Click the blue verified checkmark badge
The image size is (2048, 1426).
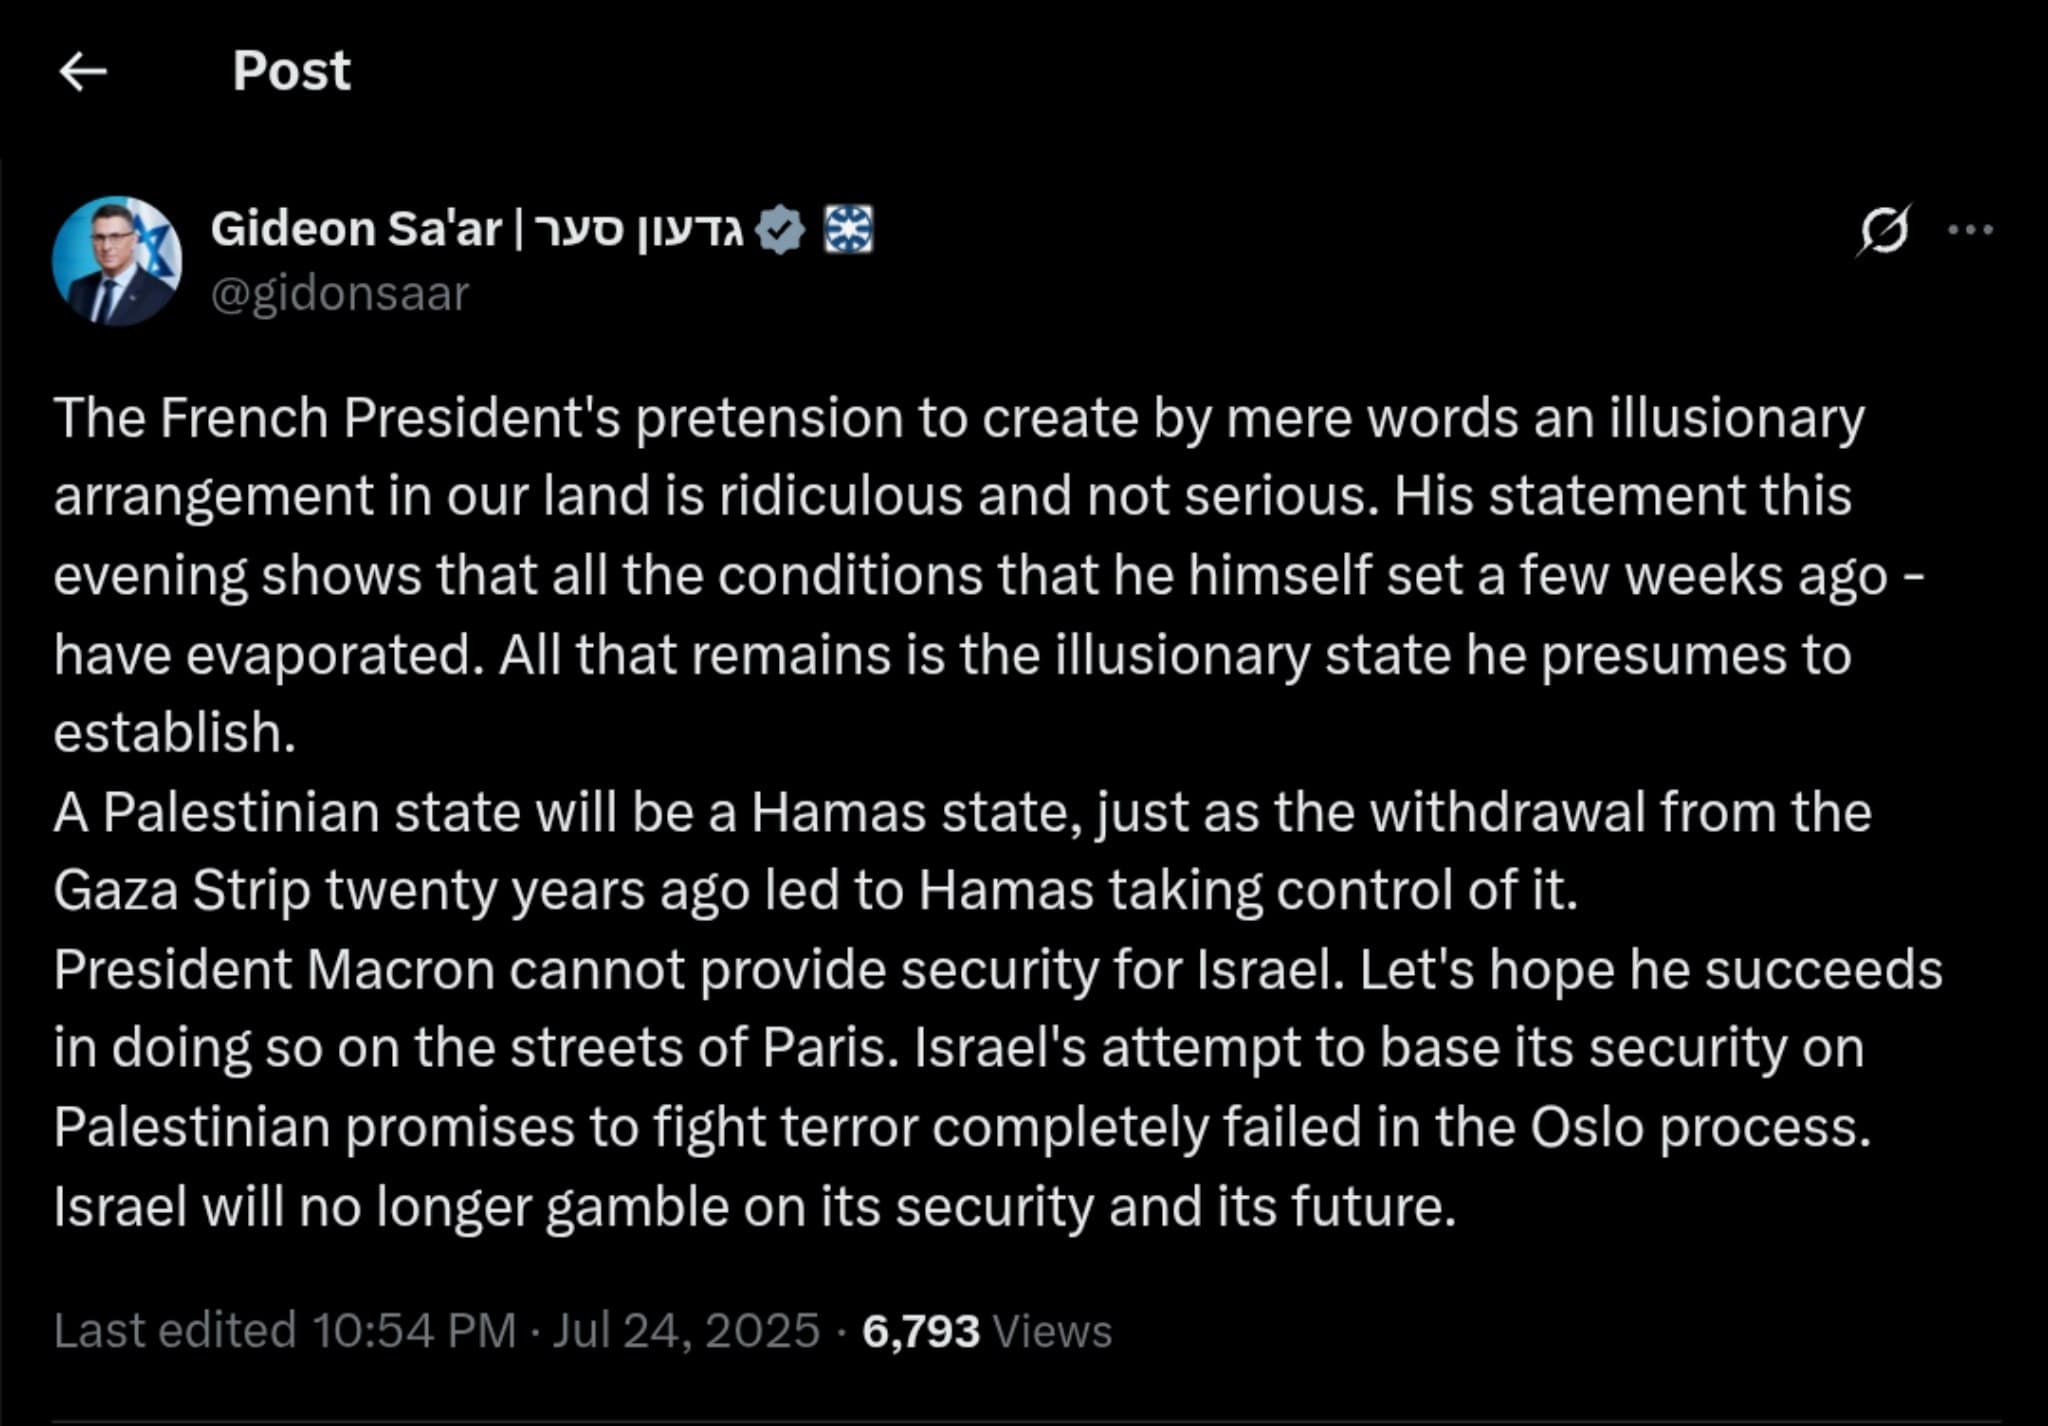(780, 230)
